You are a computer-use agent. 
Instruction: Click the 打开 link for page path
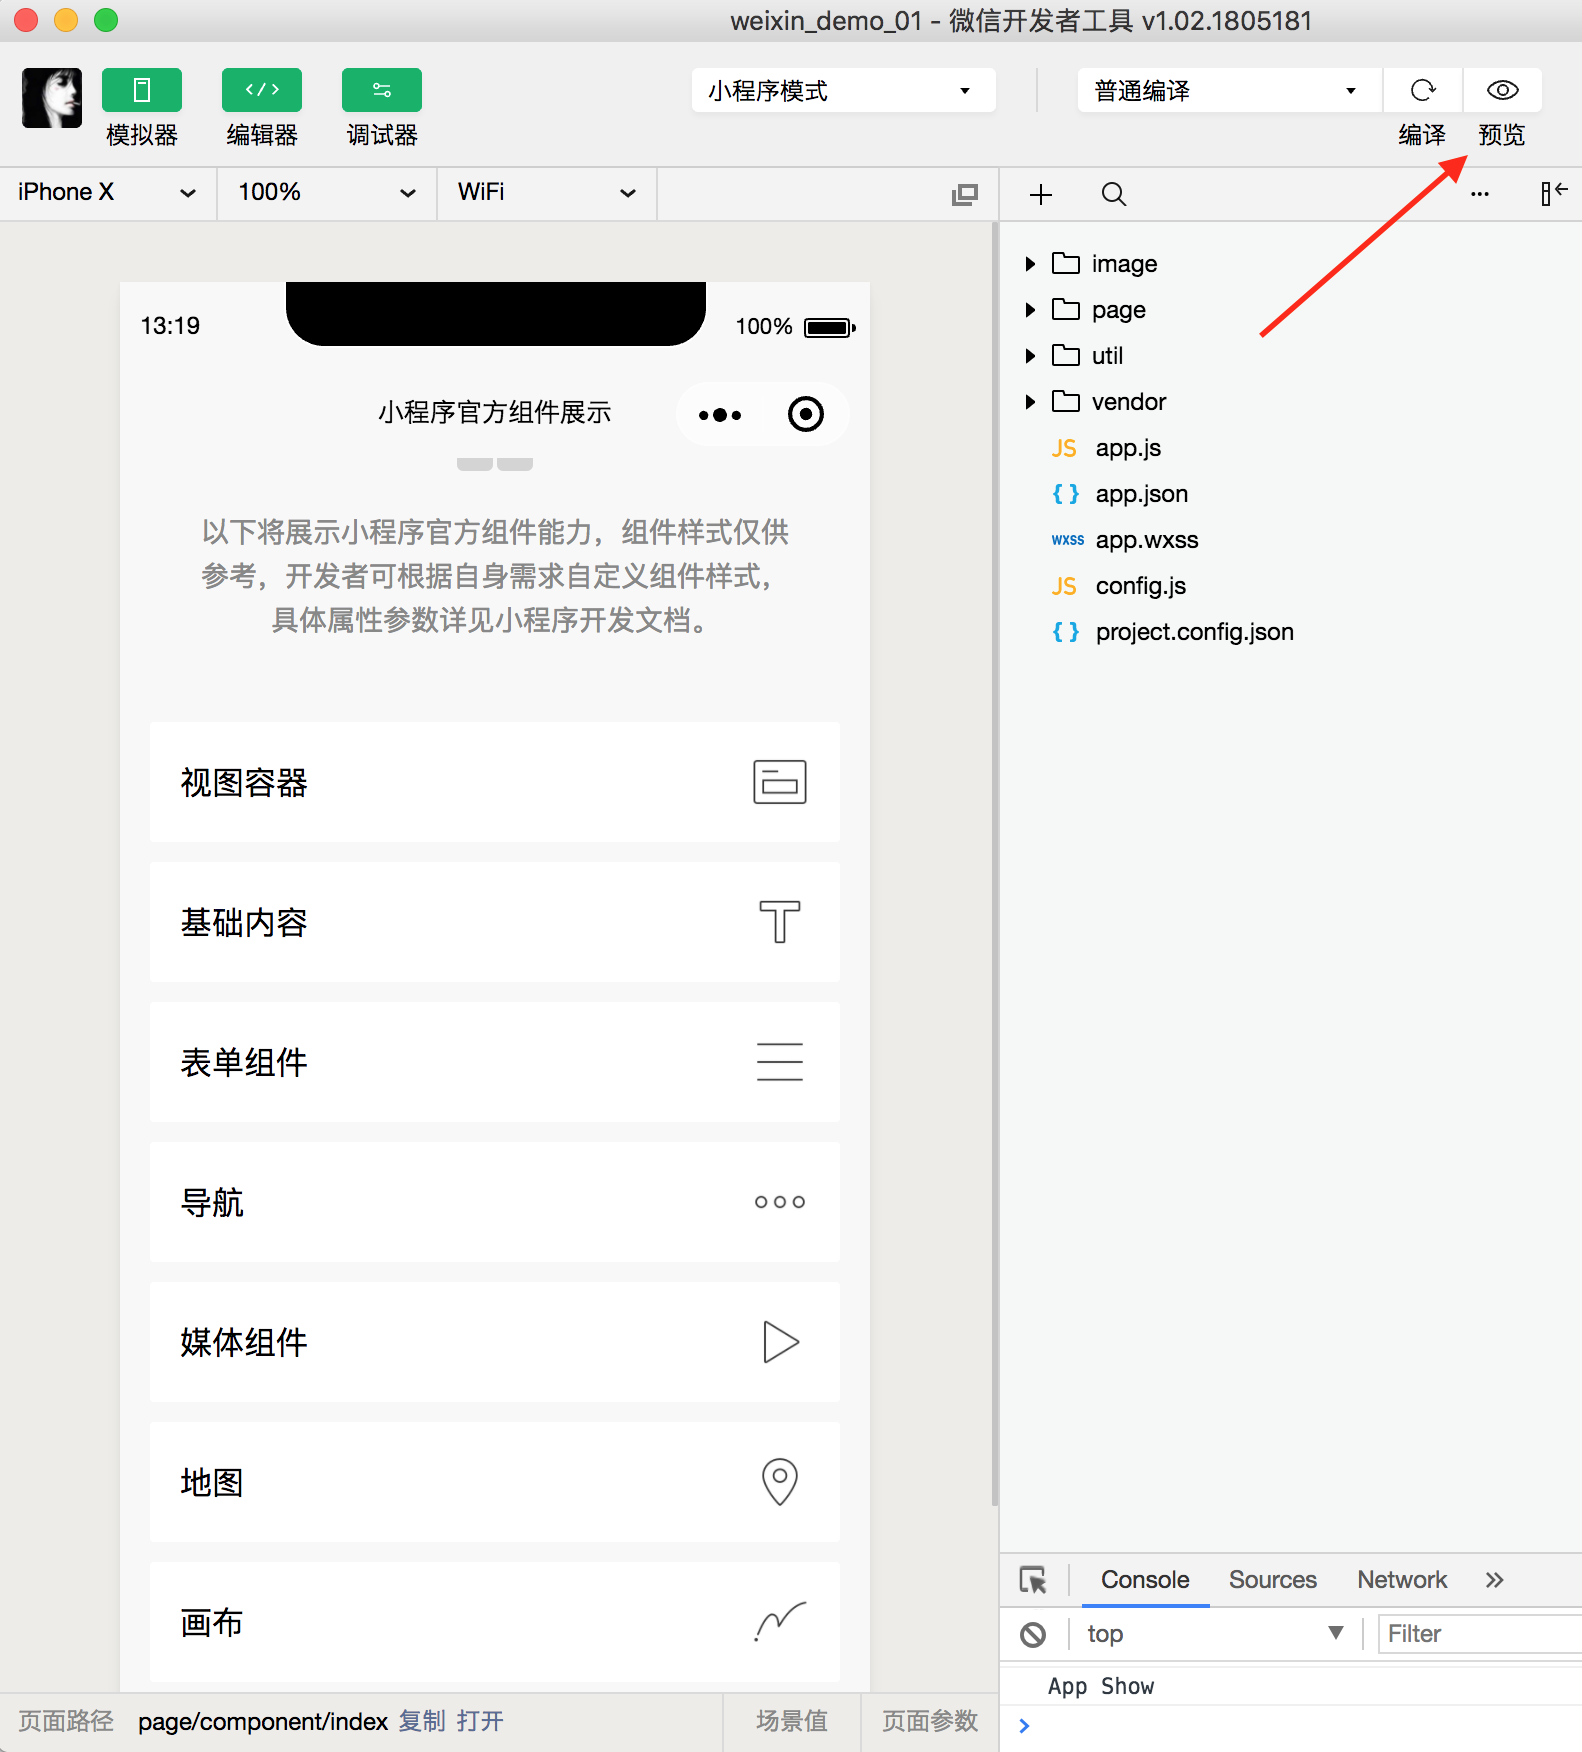tap(480, 1721)
